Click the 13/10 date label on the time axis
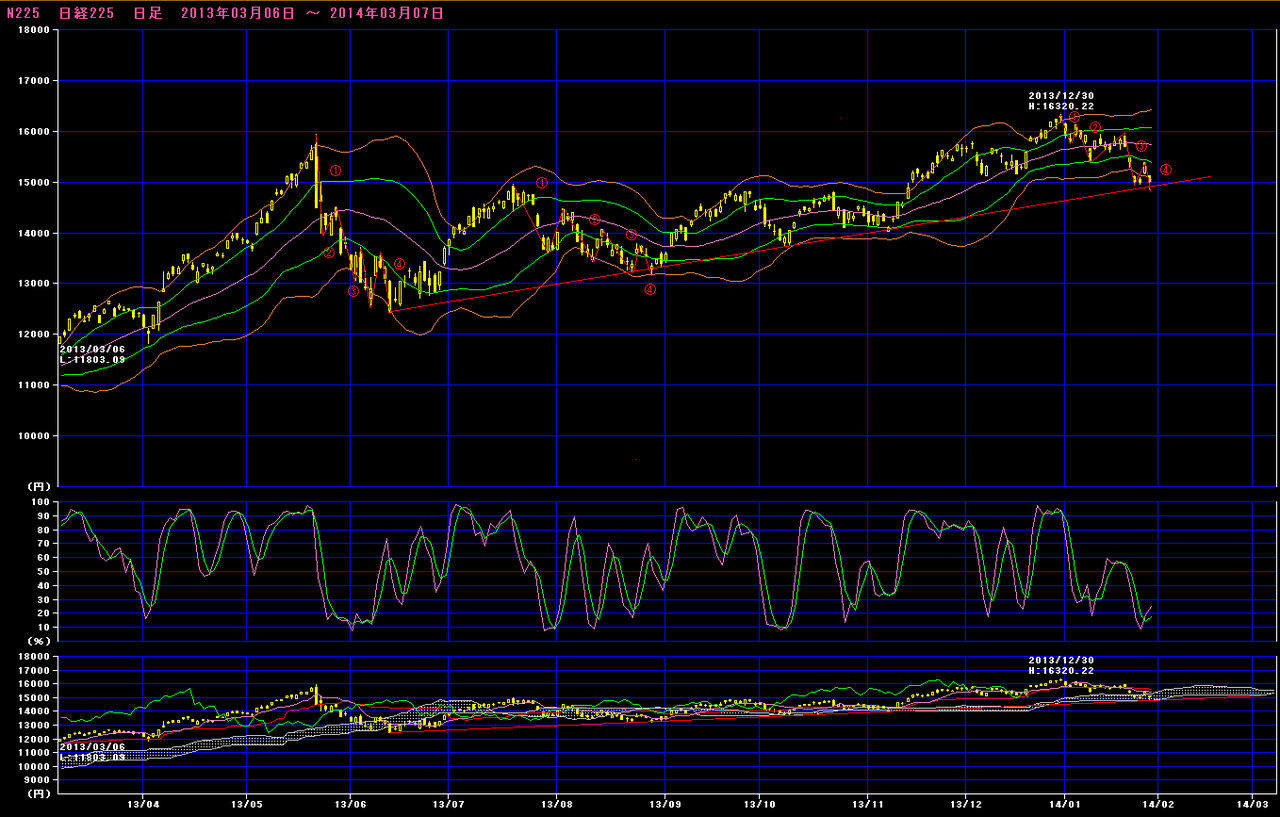This screenshot has height=817, width=1280. coord(760,803)
